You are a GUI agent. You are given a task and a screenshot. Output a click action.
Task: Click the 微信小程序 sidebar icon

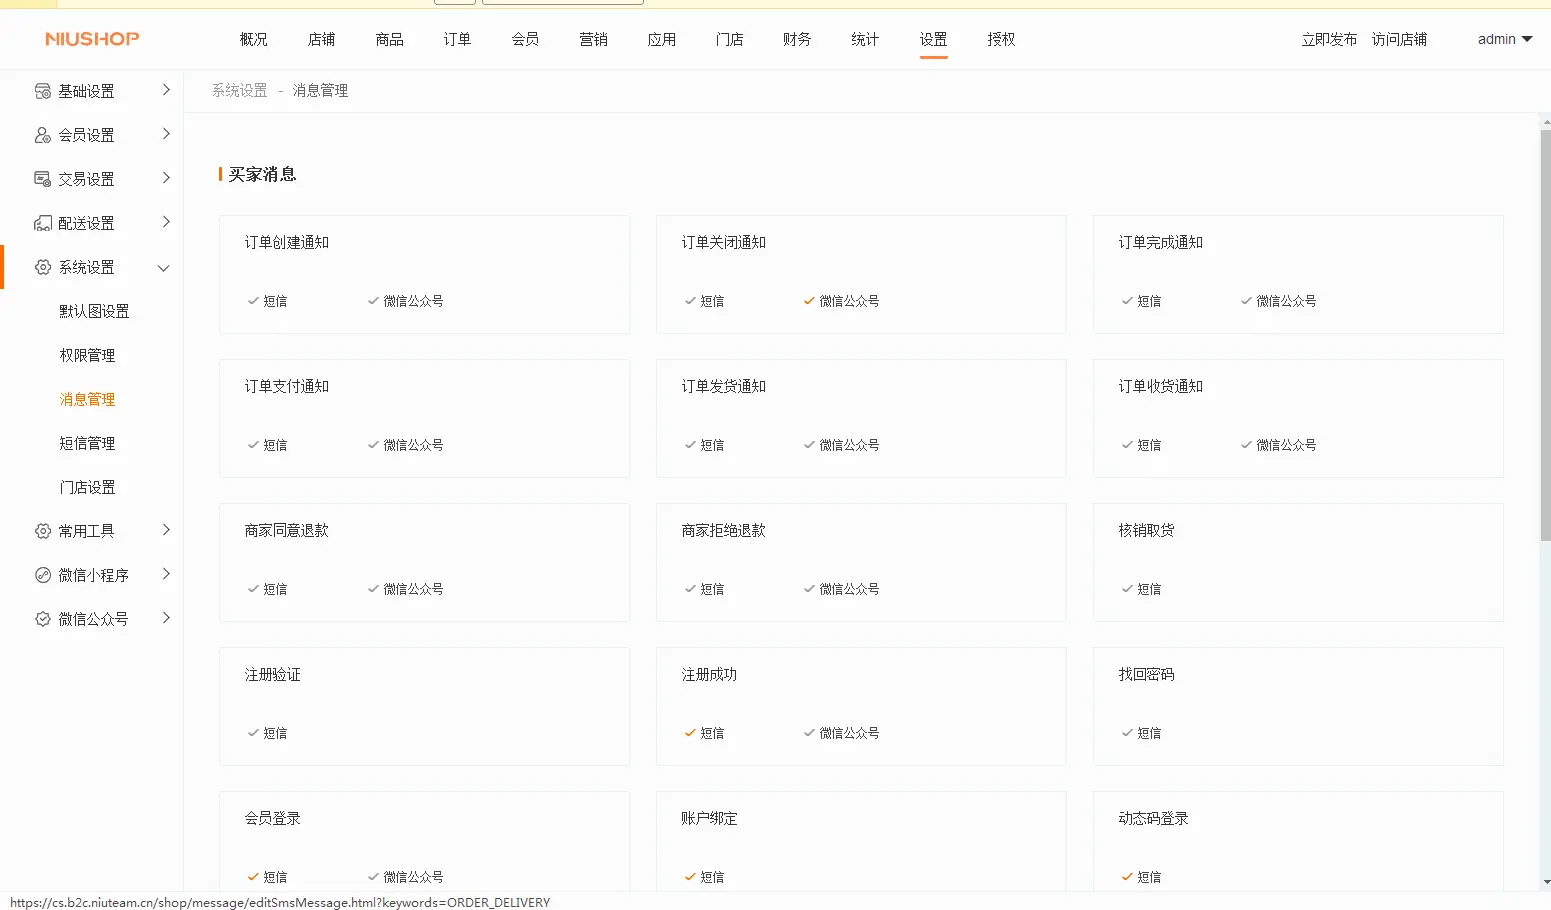pyautogui.click(x=43, y=575)
